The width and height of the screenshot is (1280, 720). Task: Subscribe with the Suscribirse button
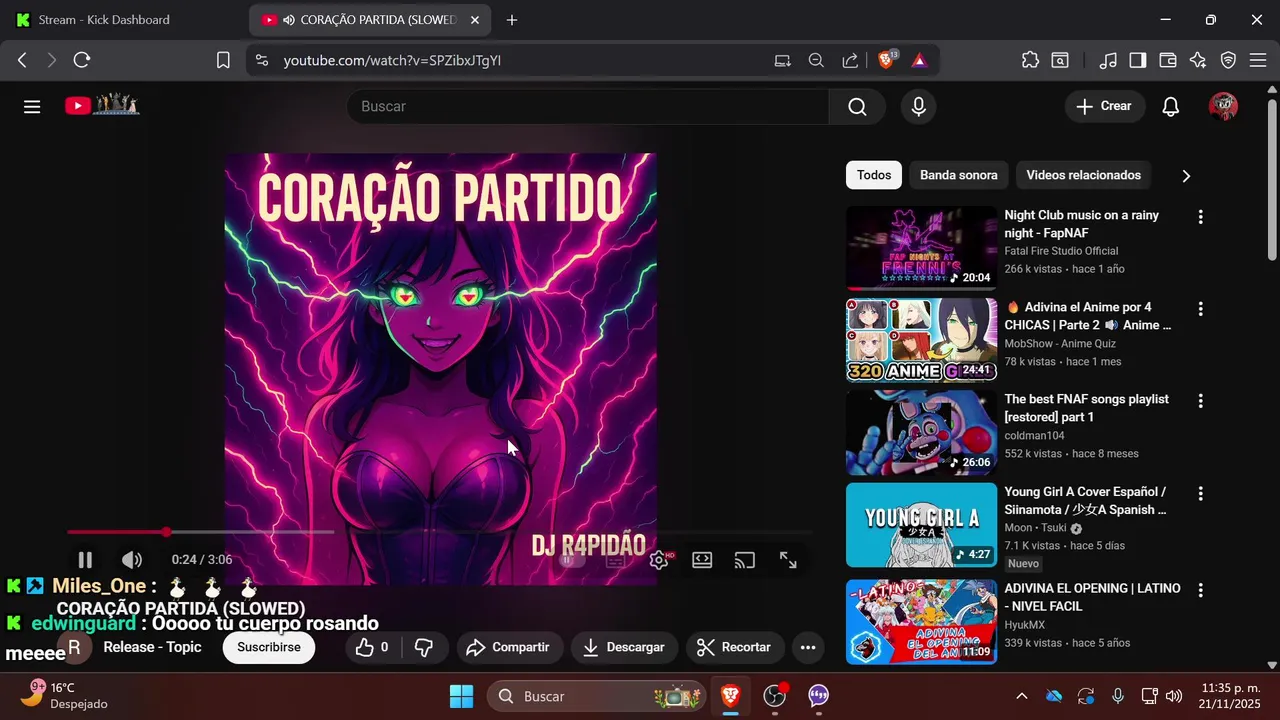point(268,647)
